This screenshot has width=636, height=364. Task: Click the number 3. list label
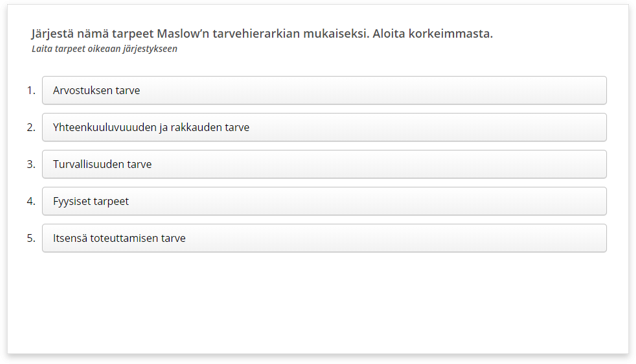tap(31, 164)
